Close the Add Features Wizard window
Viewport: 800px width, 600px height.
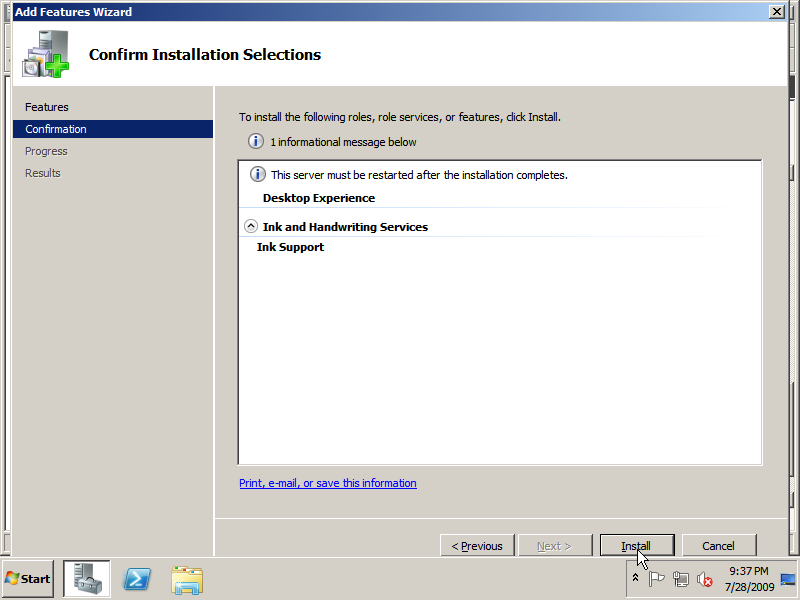click(777, 12)
